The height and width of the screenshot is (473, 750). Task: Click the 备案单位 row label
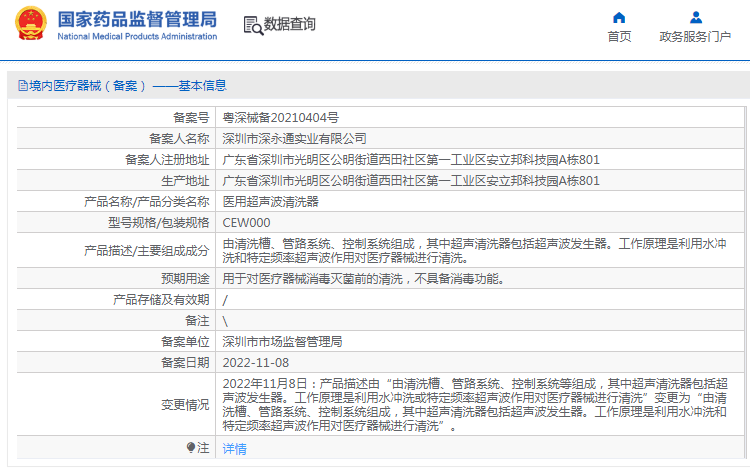(x=185, y=342)
